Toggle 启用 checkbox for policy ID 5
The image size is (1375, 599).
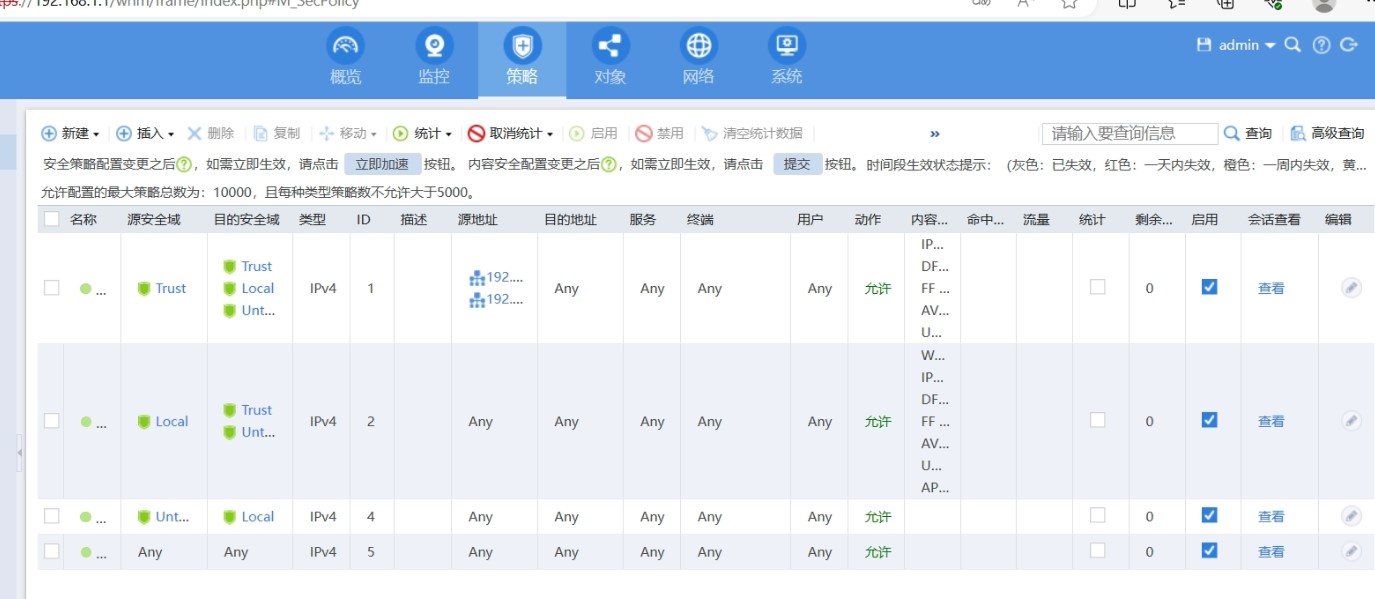1209,550
